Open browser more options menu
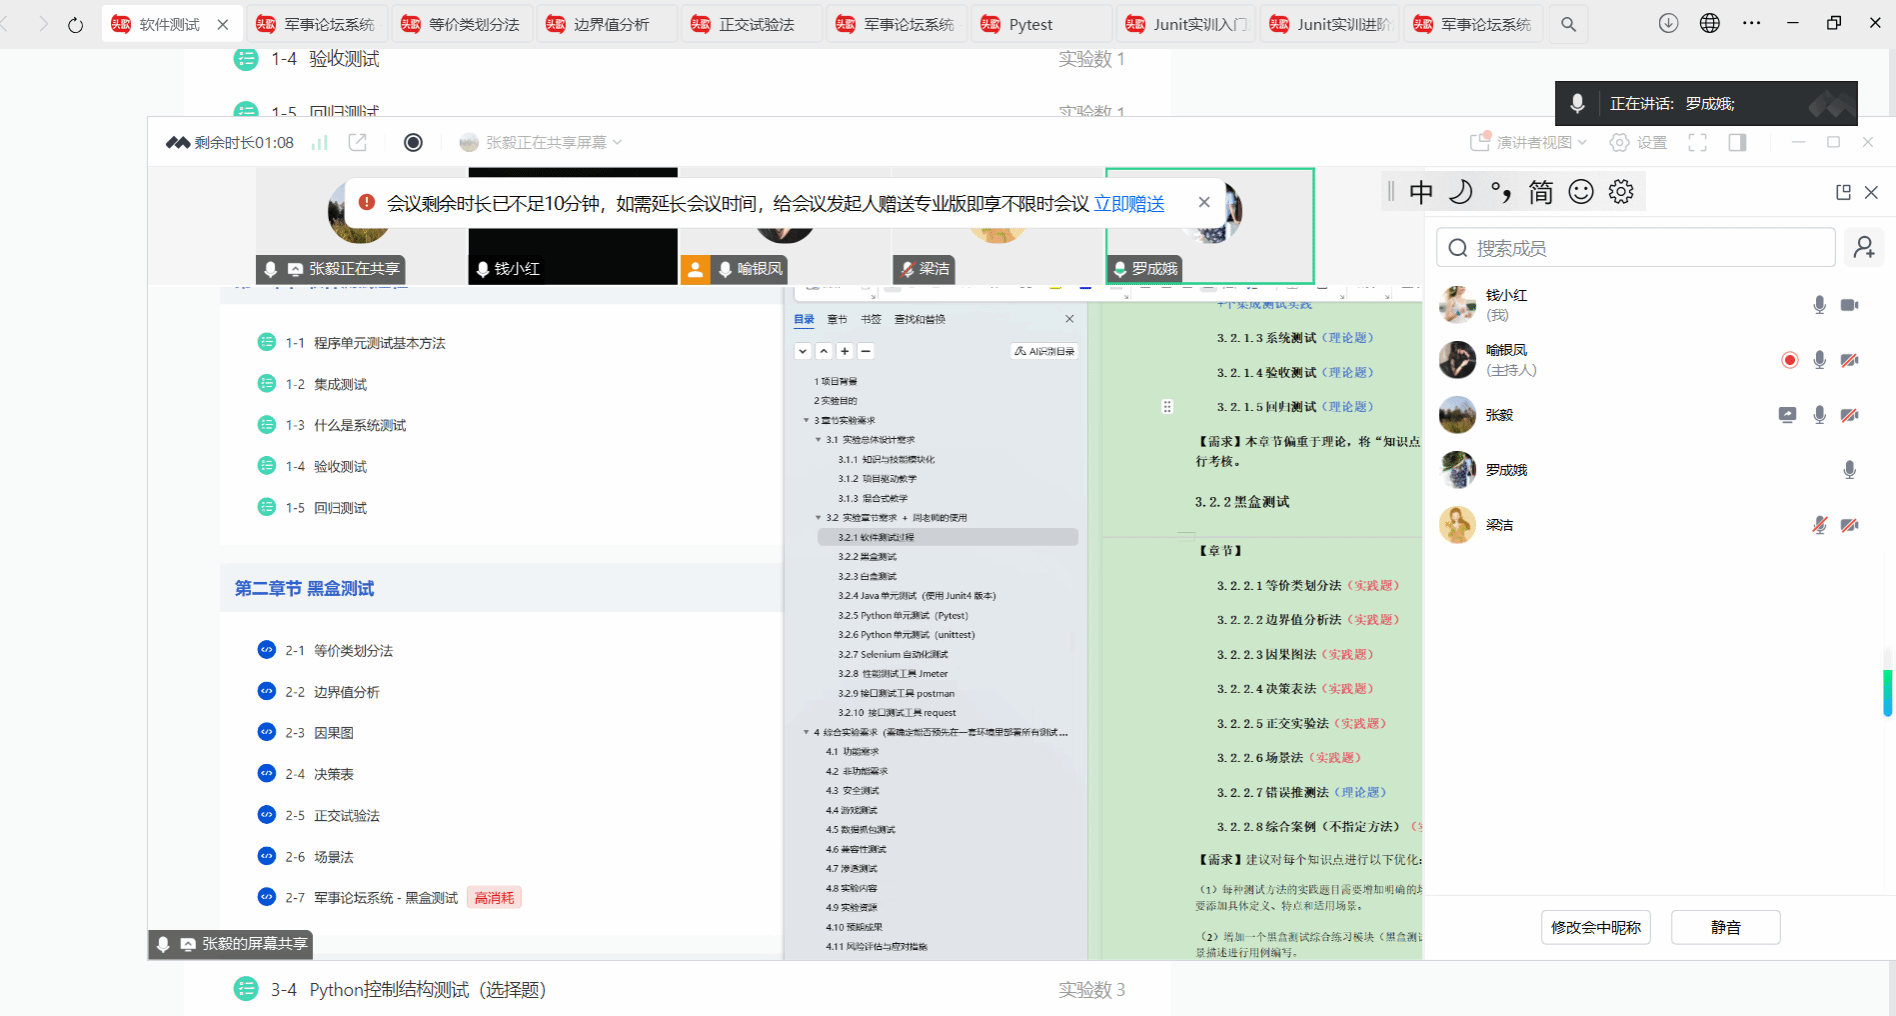The image size is (1896, 1016). click(x=1751, y=24)
